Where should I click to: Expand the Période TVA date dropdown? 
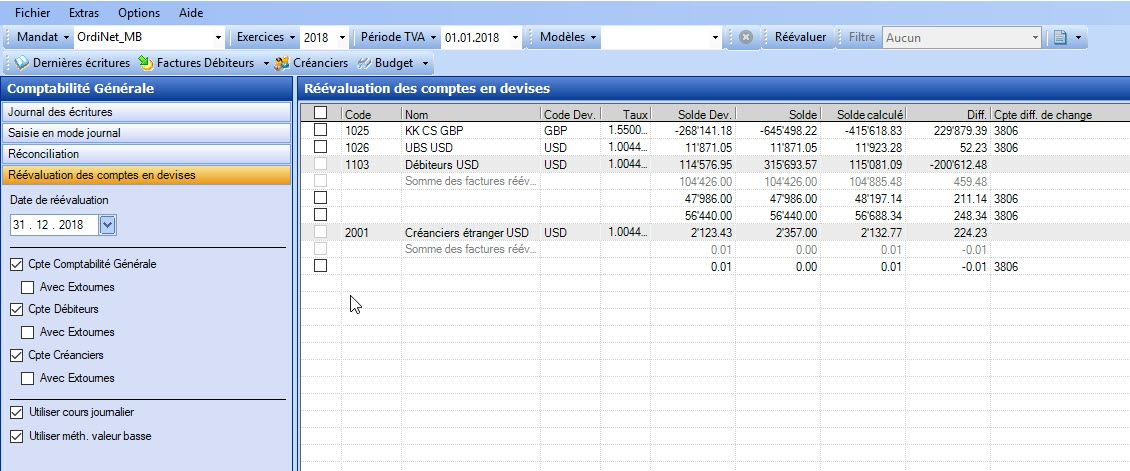[x=515, y=37]
